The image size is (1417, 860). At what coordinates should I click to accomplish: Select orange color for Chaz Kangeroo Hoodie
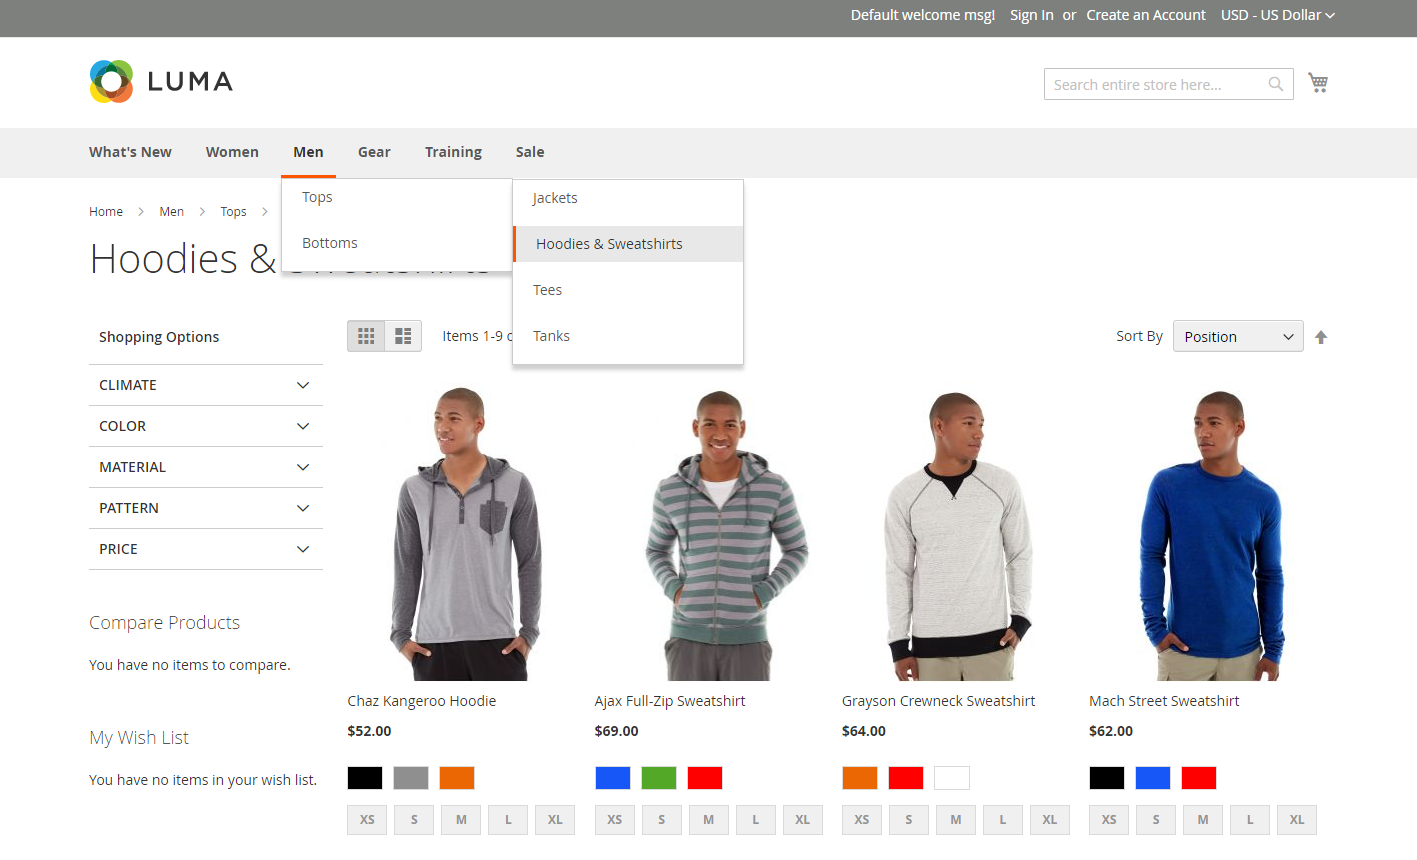click(457, 778)
